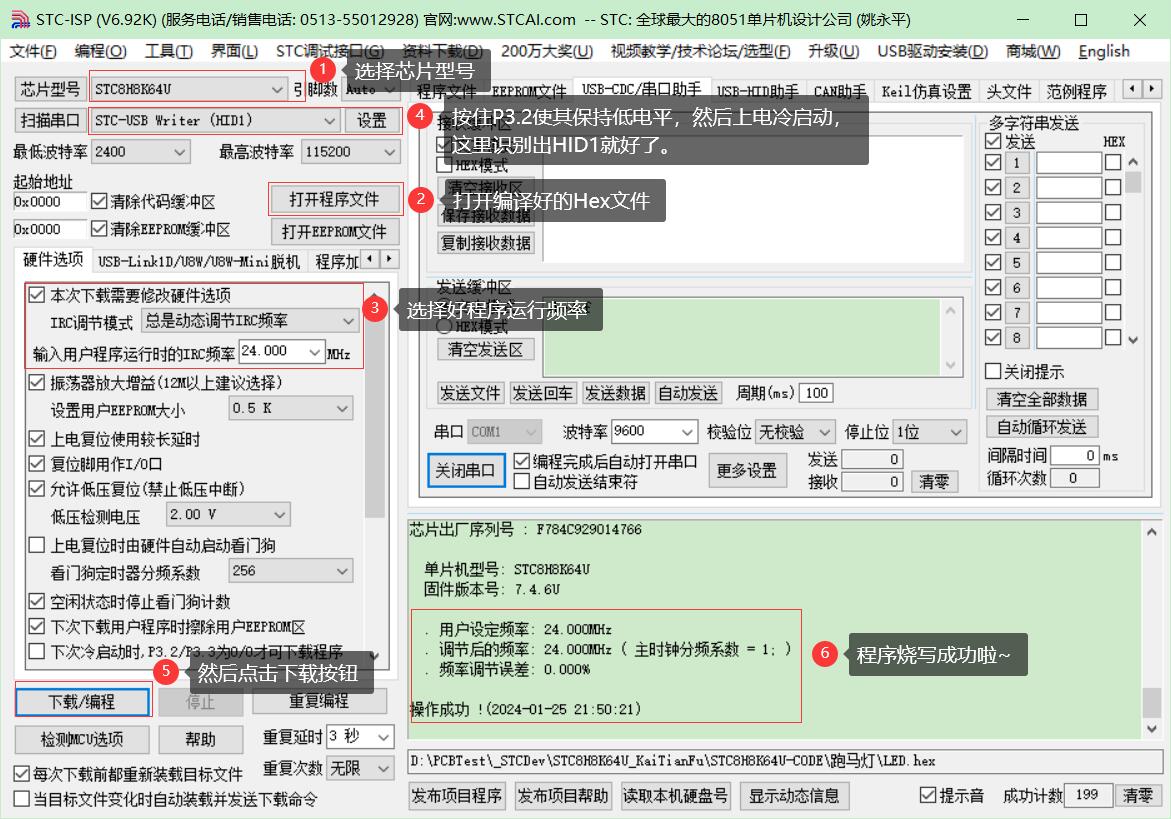This screenshot has width=1171, height=819.
Task: Open low voltage detect 2.00 V dropdown
Action: (x=279, y=514)
